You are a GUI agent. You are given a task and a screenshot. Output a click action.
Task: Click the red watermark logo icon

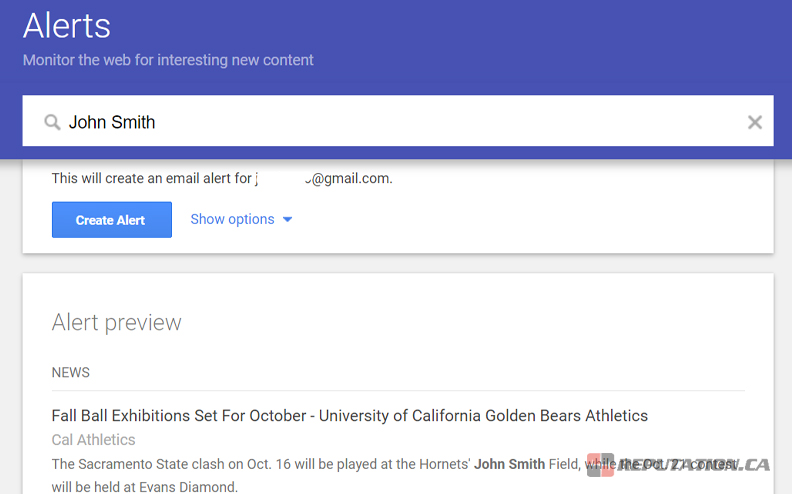click(600, 465)
